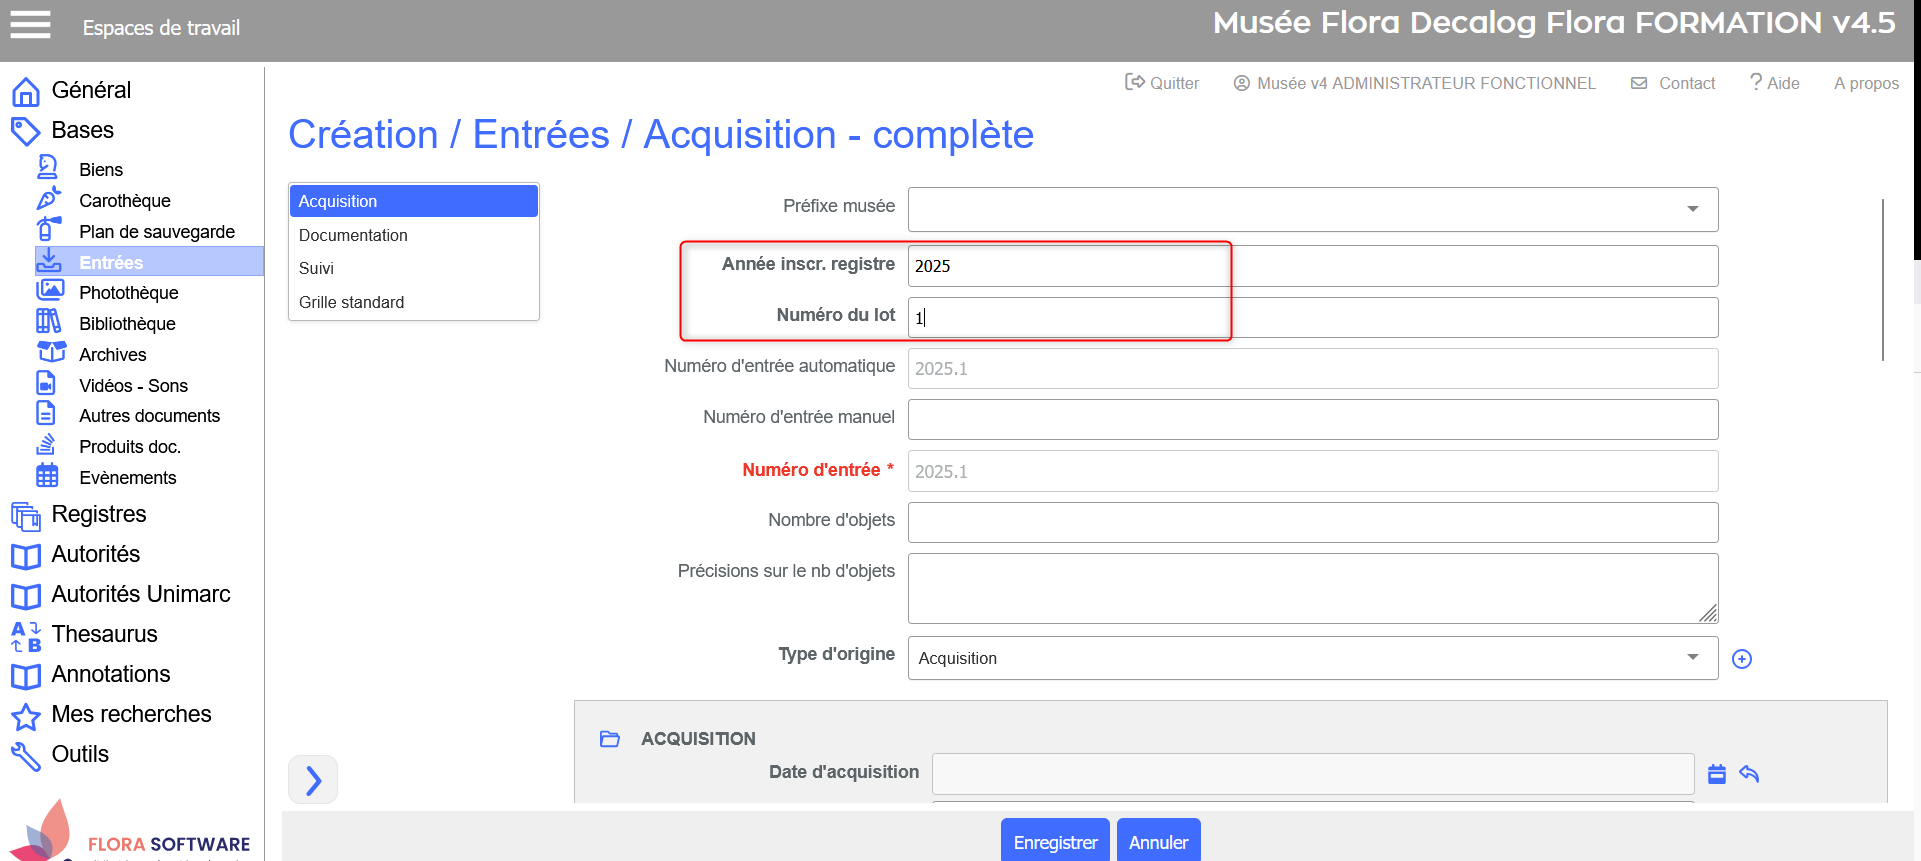Click the Autorités book icon
The height and width of the screenshot is (861, 1921).
click(26, 556)
